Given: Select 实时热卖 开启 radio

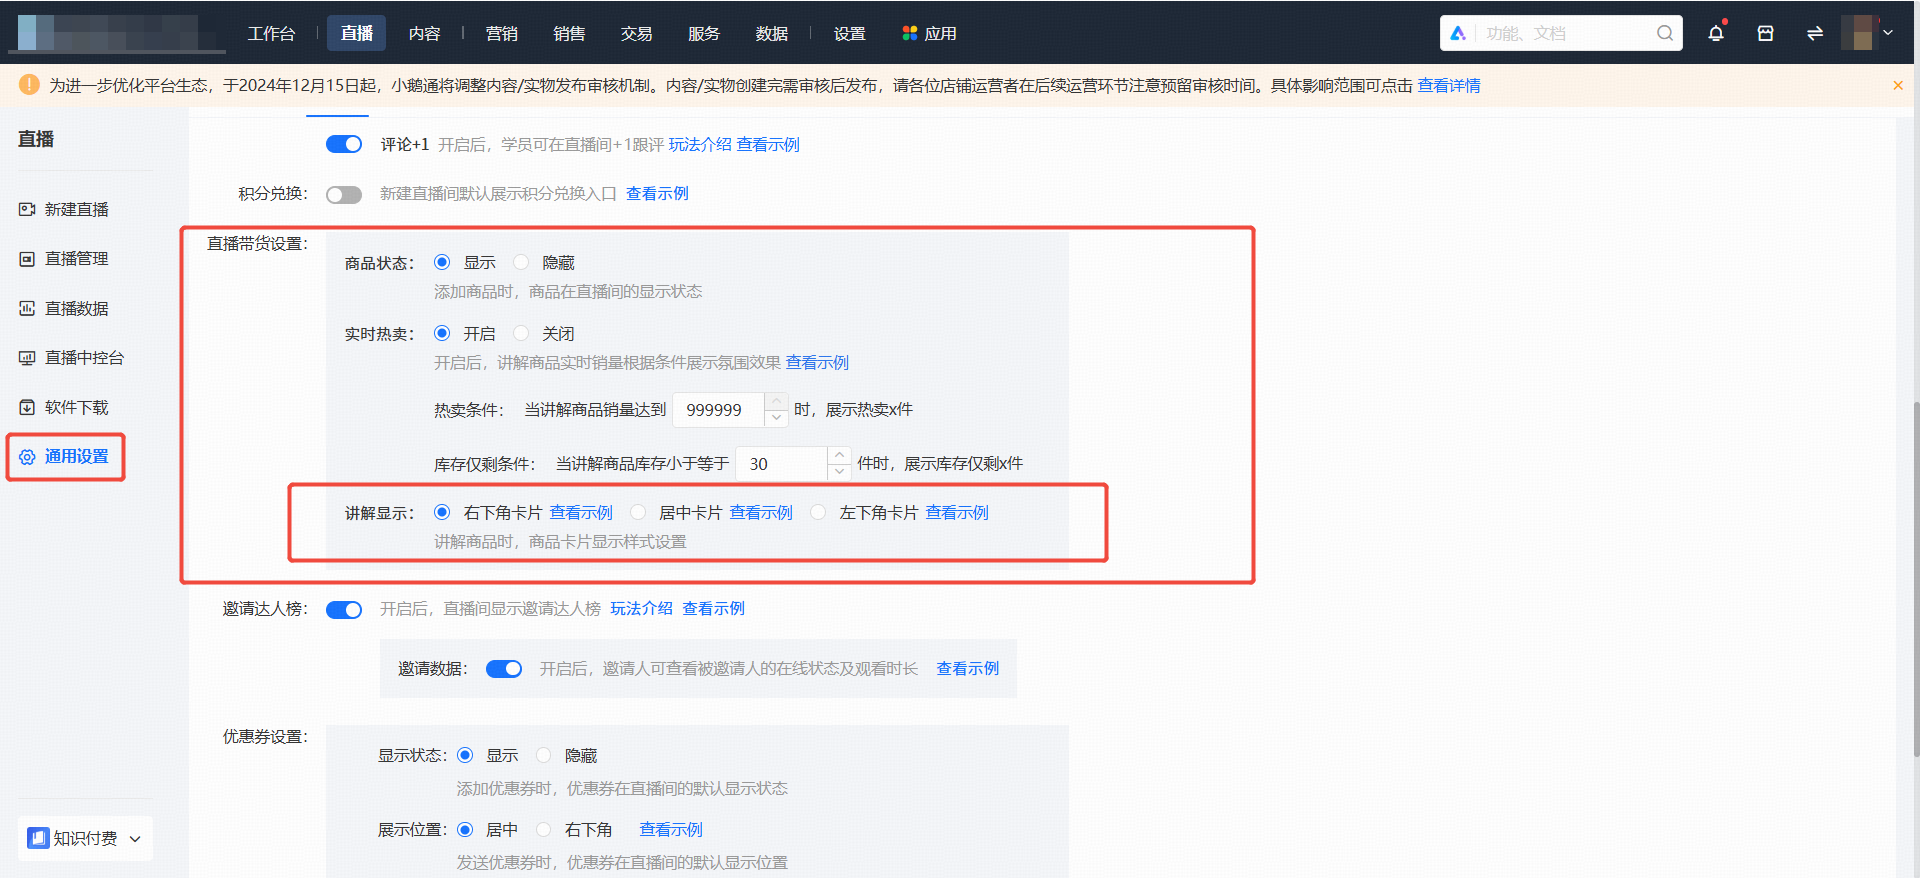Looking at the screenshot, I should tap(442, 333).
